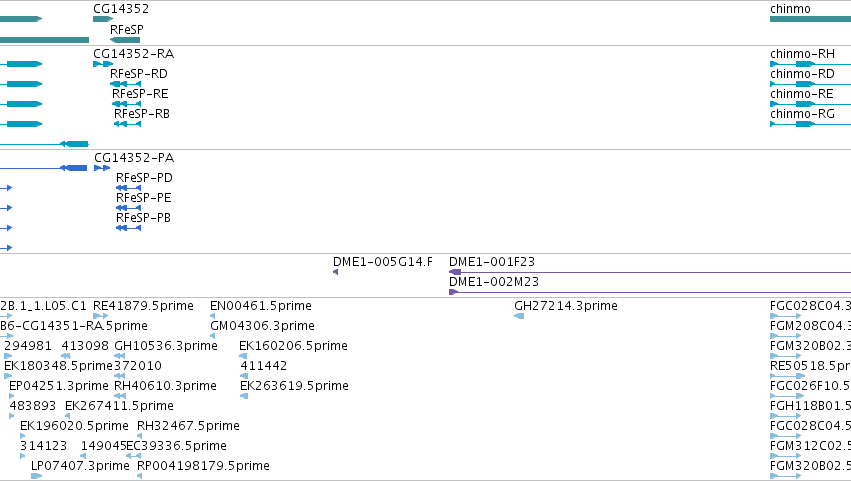Click the CG14352 gene arrow glyph
The height and width of the screenshot is (481, 851).
(103, 19)
